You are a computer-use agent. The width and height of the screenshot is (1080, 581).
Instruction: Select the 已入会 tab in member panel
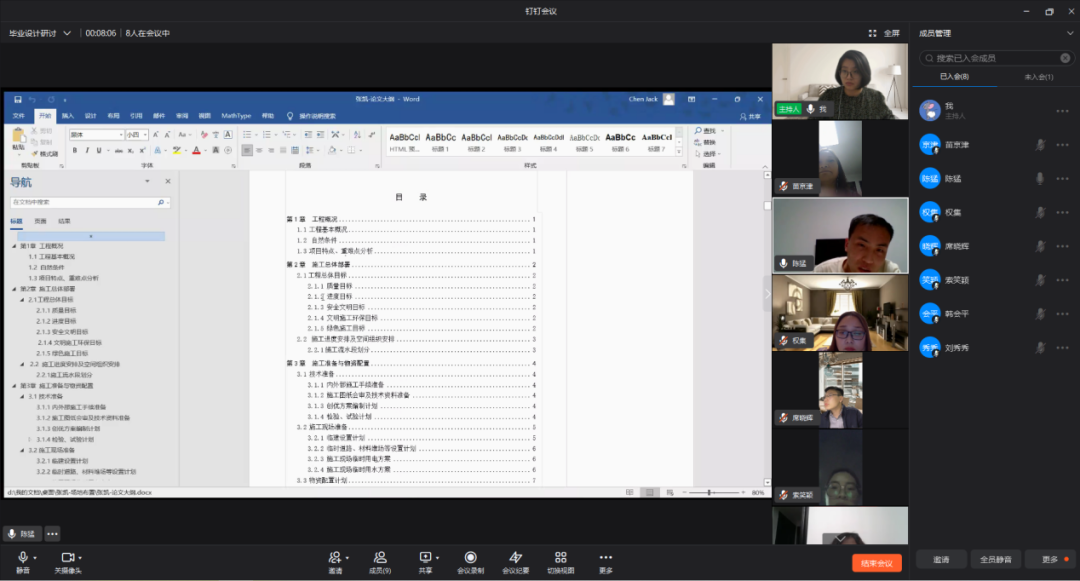[953, 77]
